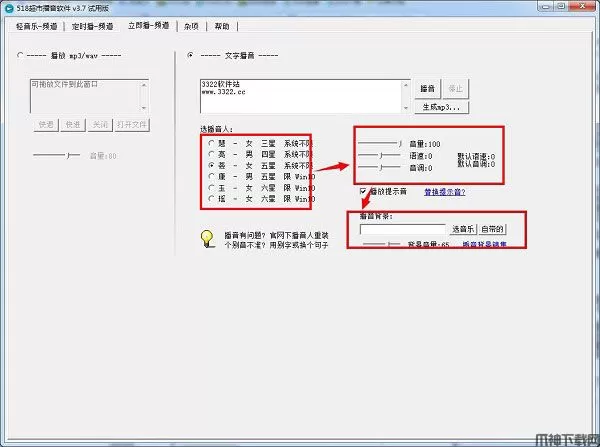
Task: Click the 默认语速:0 label
Action: tap(476, 157)
